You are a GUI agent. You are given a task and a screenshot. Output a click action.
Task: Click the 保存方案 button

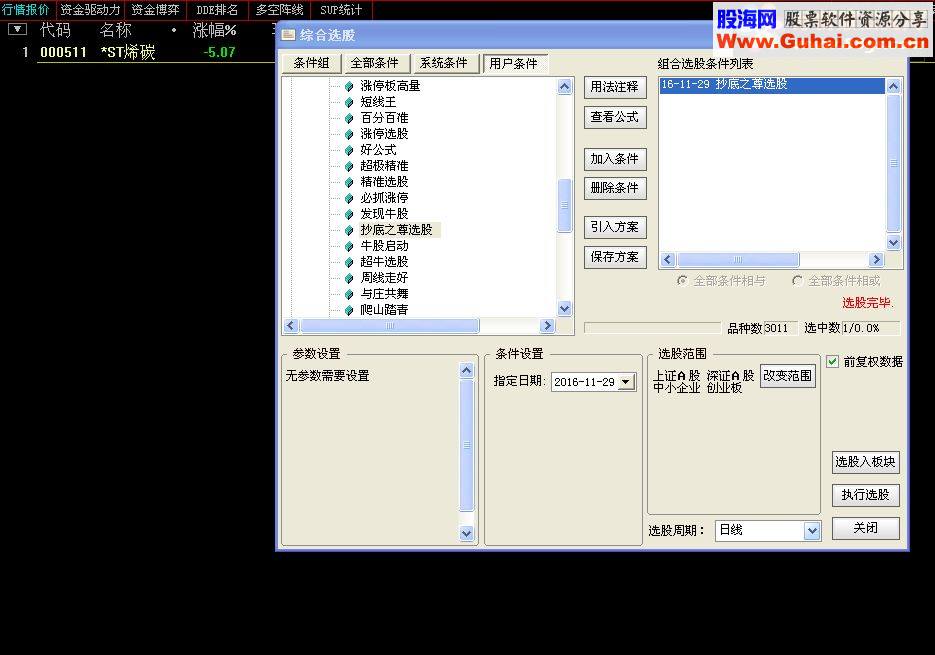pyautogui.click(x=615, y=257)
